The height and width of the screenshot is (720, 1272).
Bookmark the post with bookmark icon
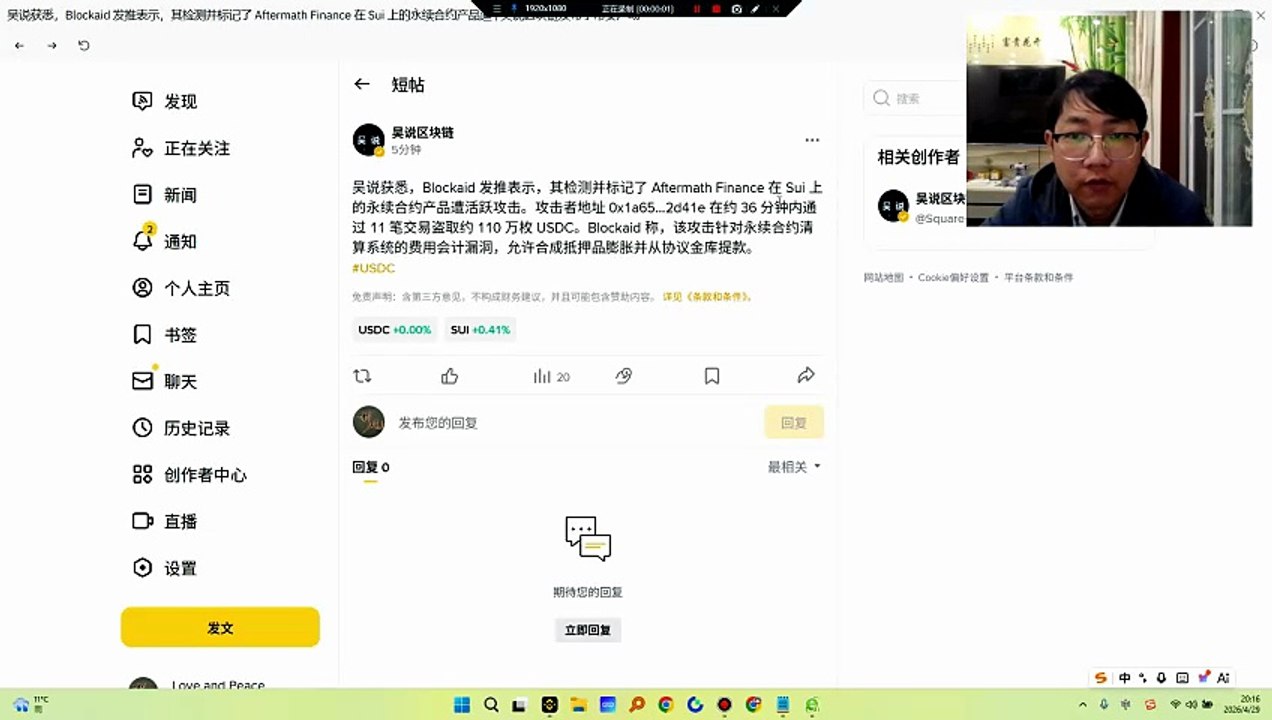pyautogui.click(x=712, y=376)
